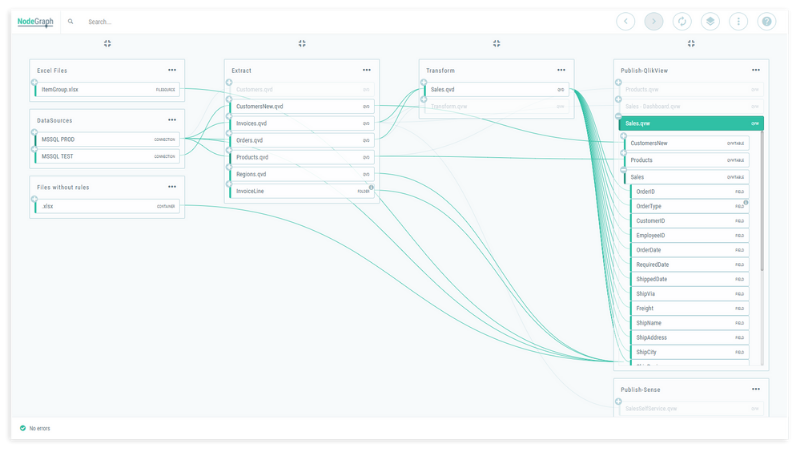Select the MSSQL TEST connection node
This screenshot has width=800, height=452.
[x=107, y=157]
